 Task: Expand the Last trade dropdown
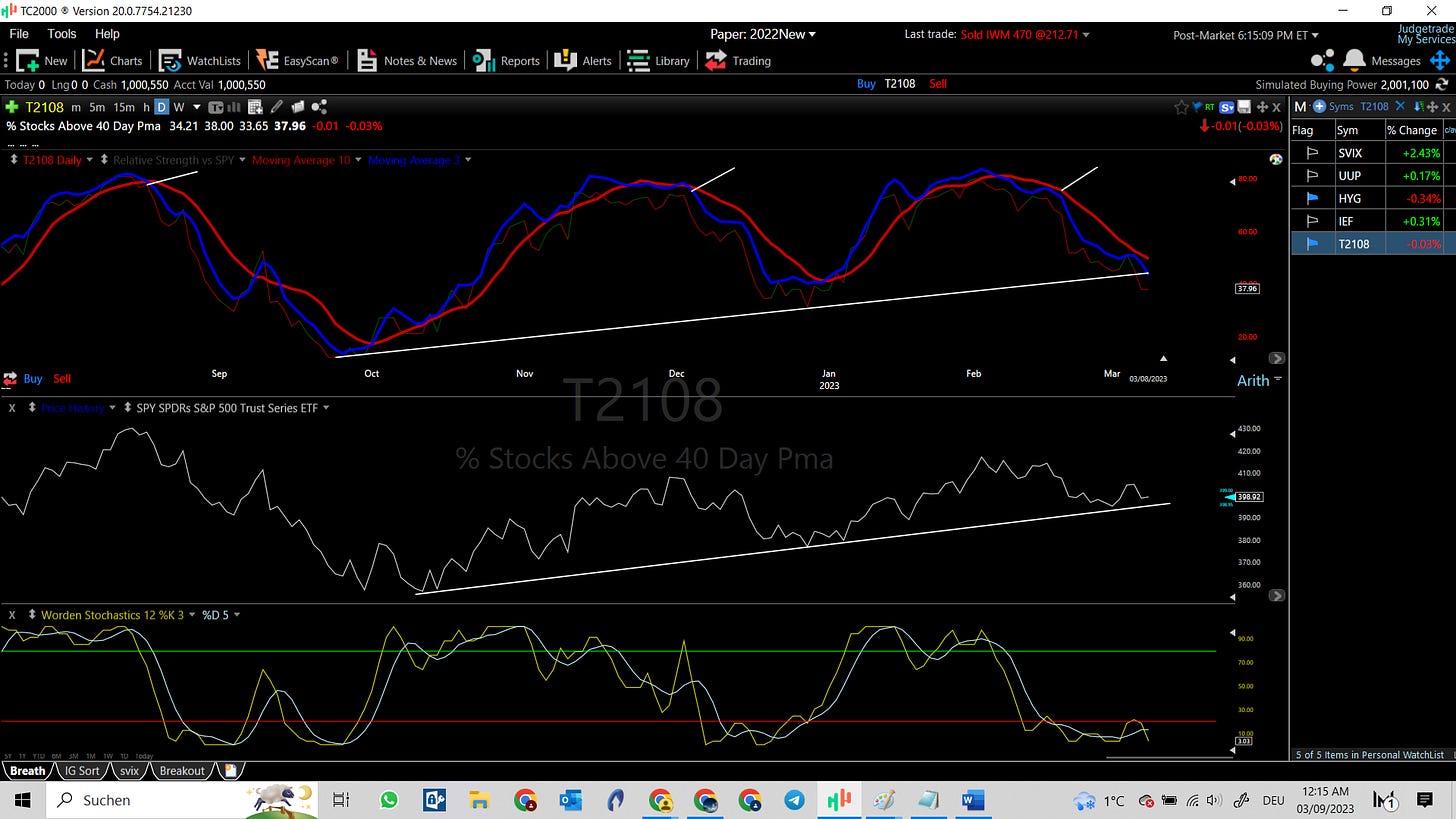[1086, 35]
